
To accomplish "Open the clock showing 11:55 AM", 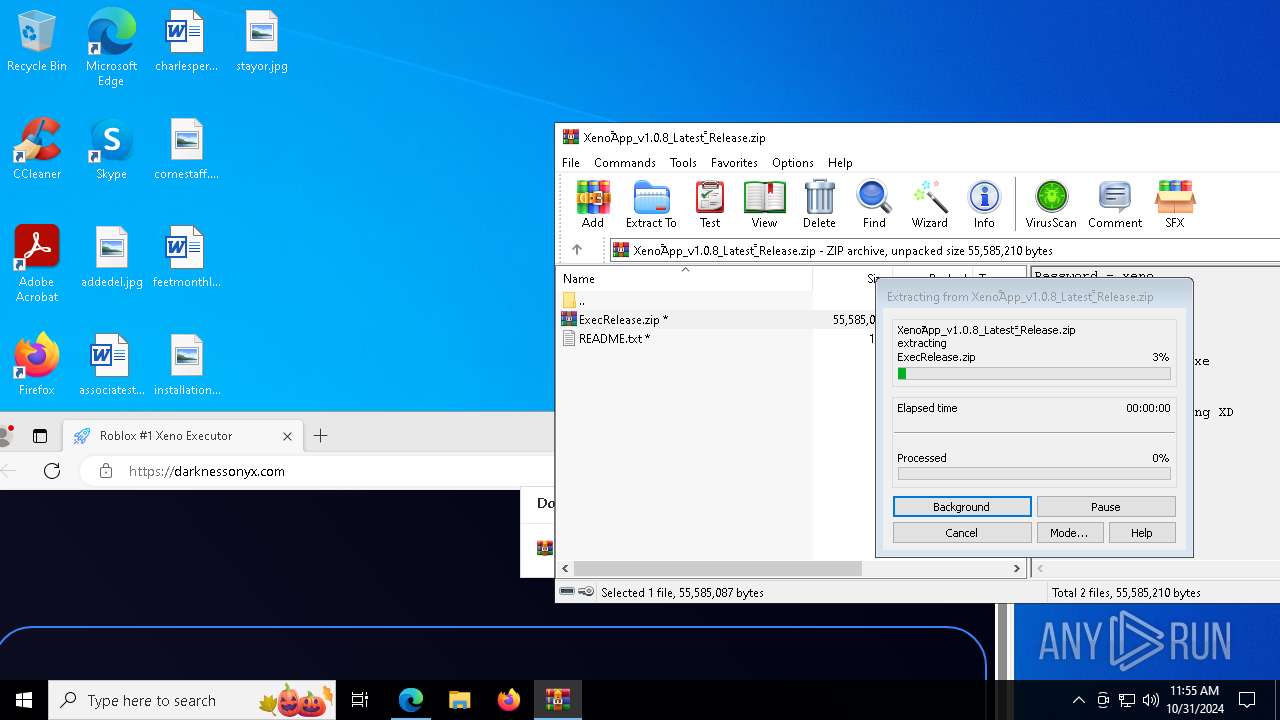I will click(x=1194, y=700).
